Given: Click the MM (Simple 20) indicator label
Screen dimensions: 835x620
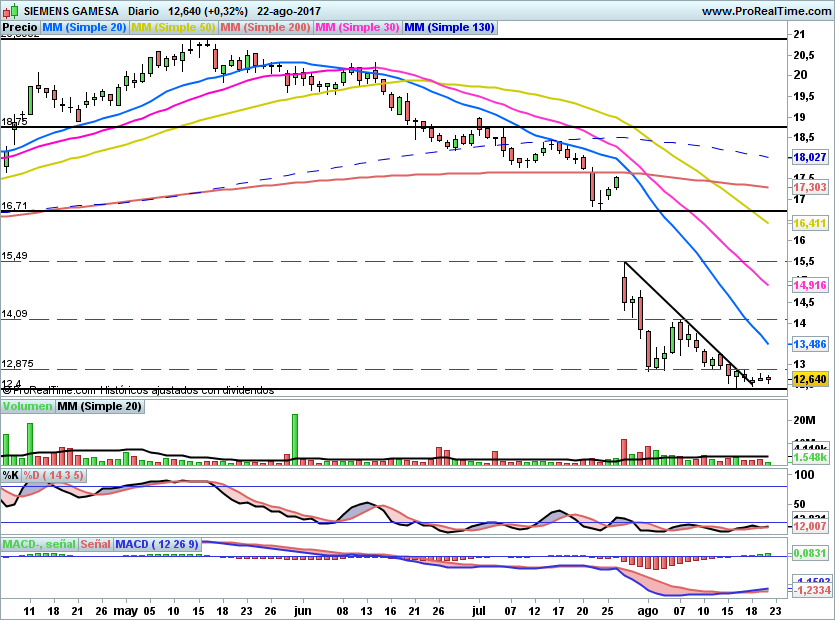Looking at the screenshot, I should pyautogui.click(x=85, y=28).
